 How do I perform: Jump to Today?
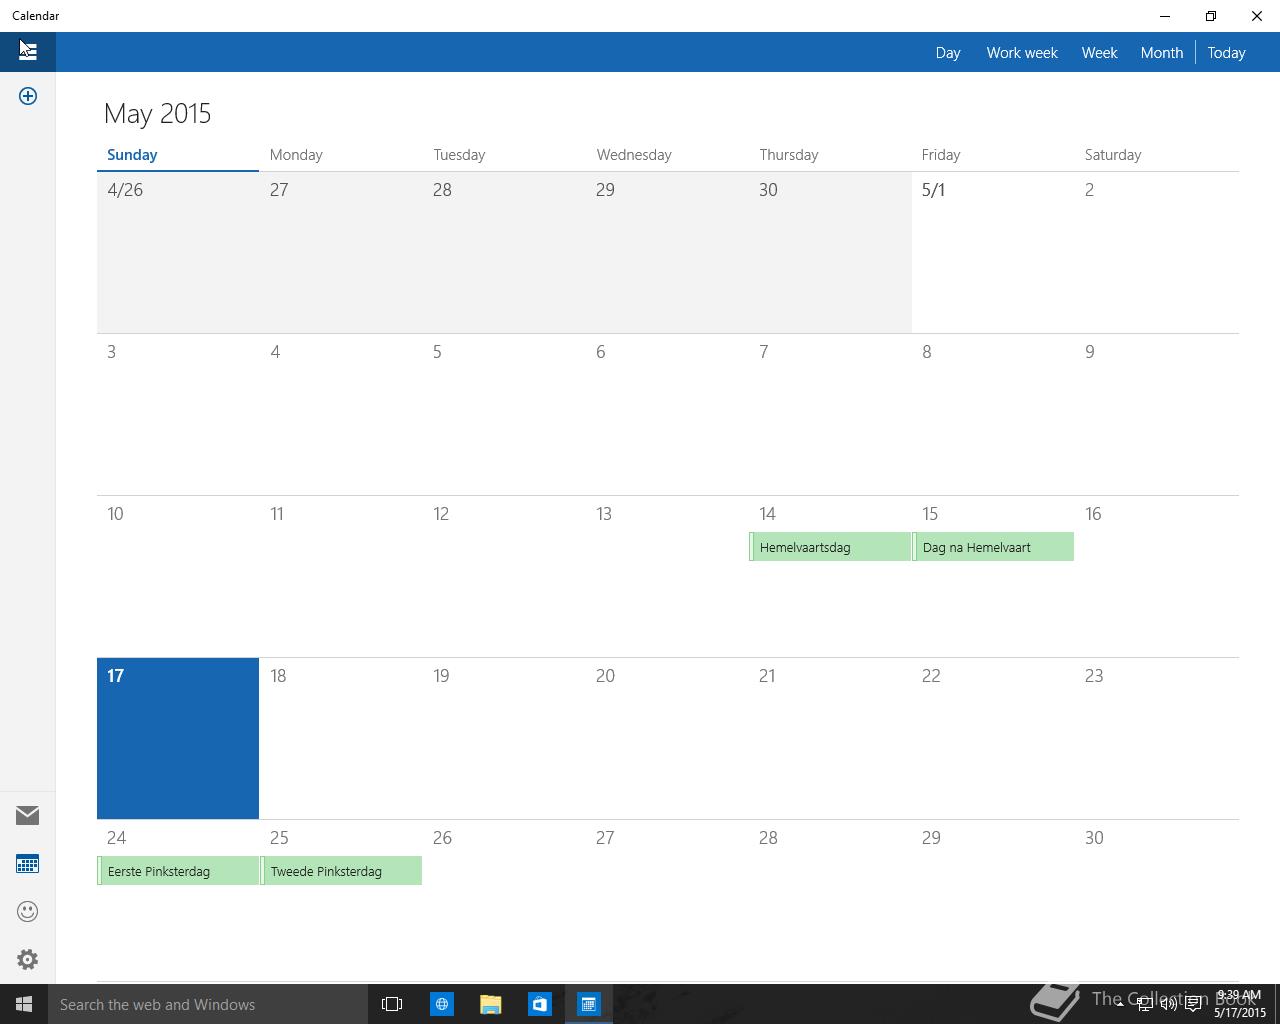[1226, 52]
